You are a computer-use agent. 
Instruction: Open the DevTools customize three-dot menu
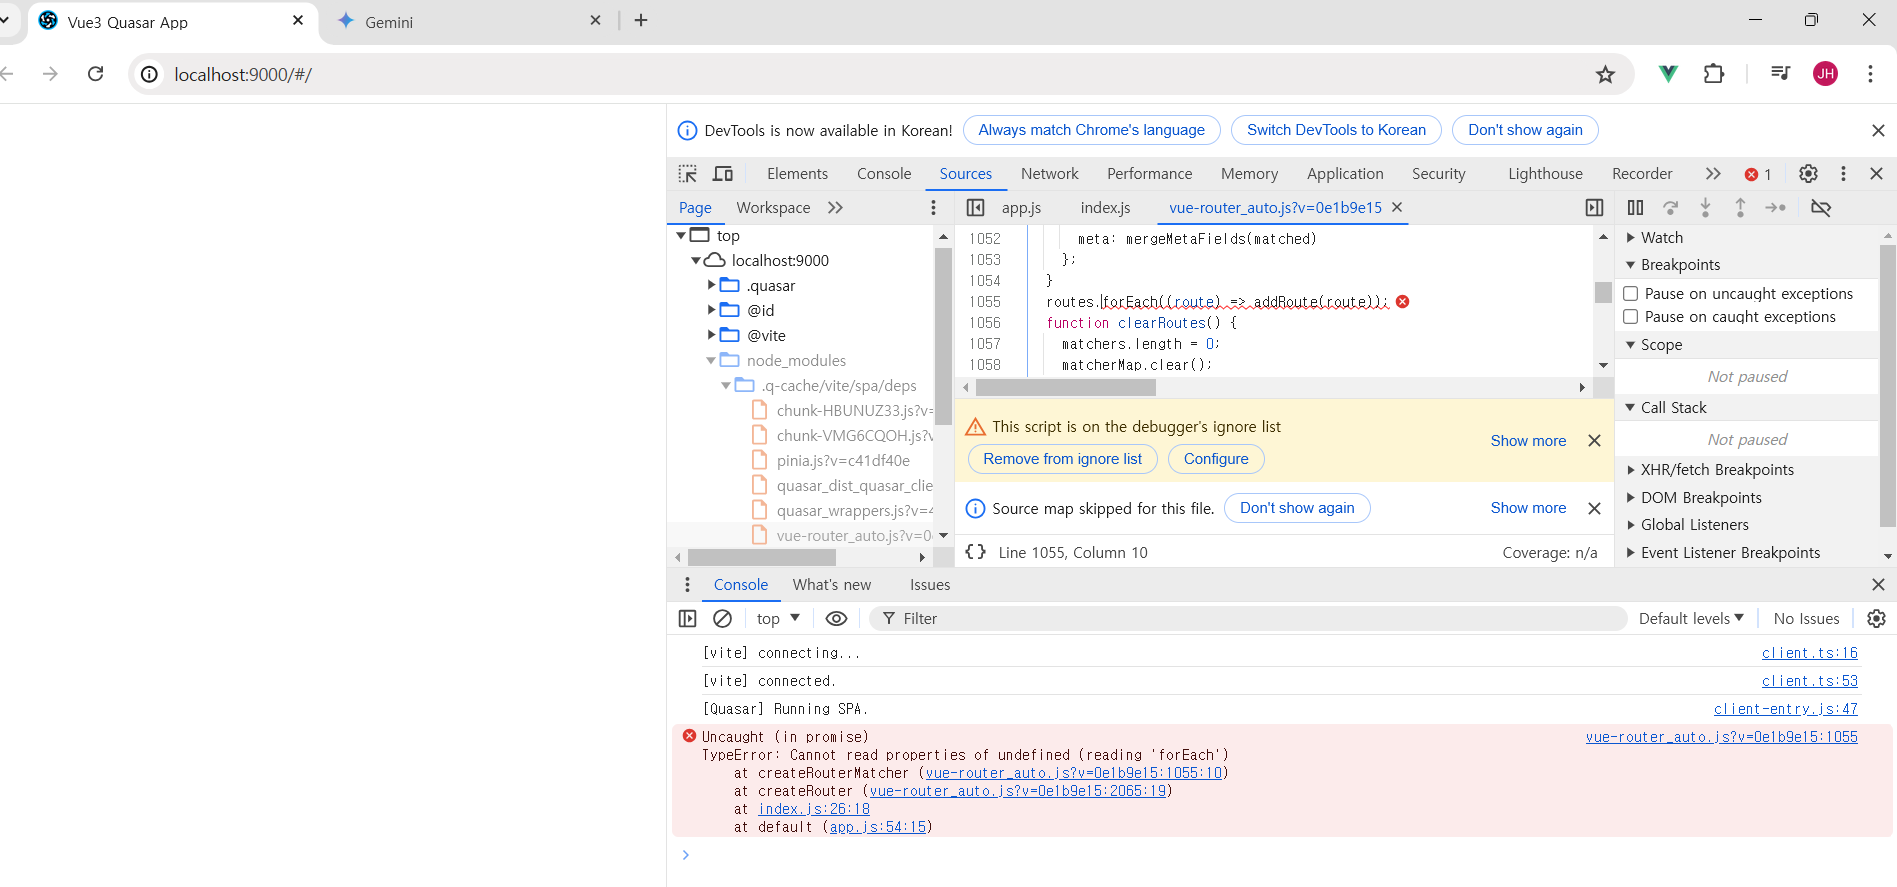(x=1843, y=174)
